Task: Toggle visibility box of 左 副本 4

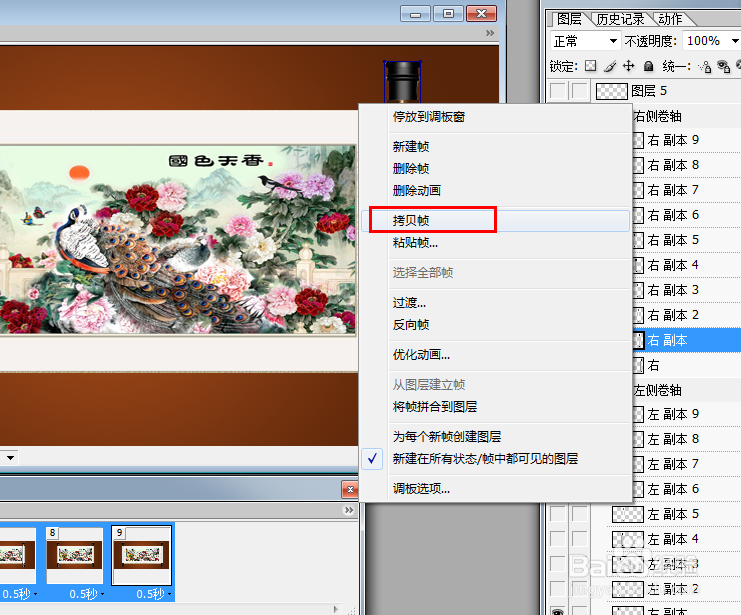Action: pyautogui.click(x=558, y=538)
